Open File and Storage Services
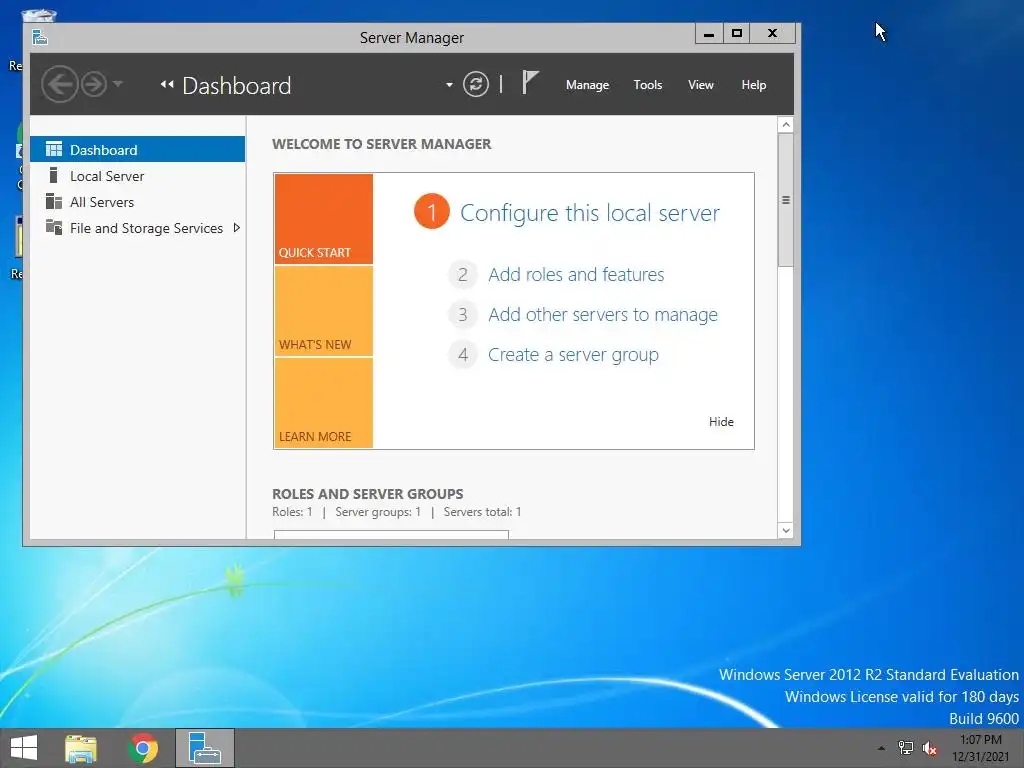 pos(138,228)
